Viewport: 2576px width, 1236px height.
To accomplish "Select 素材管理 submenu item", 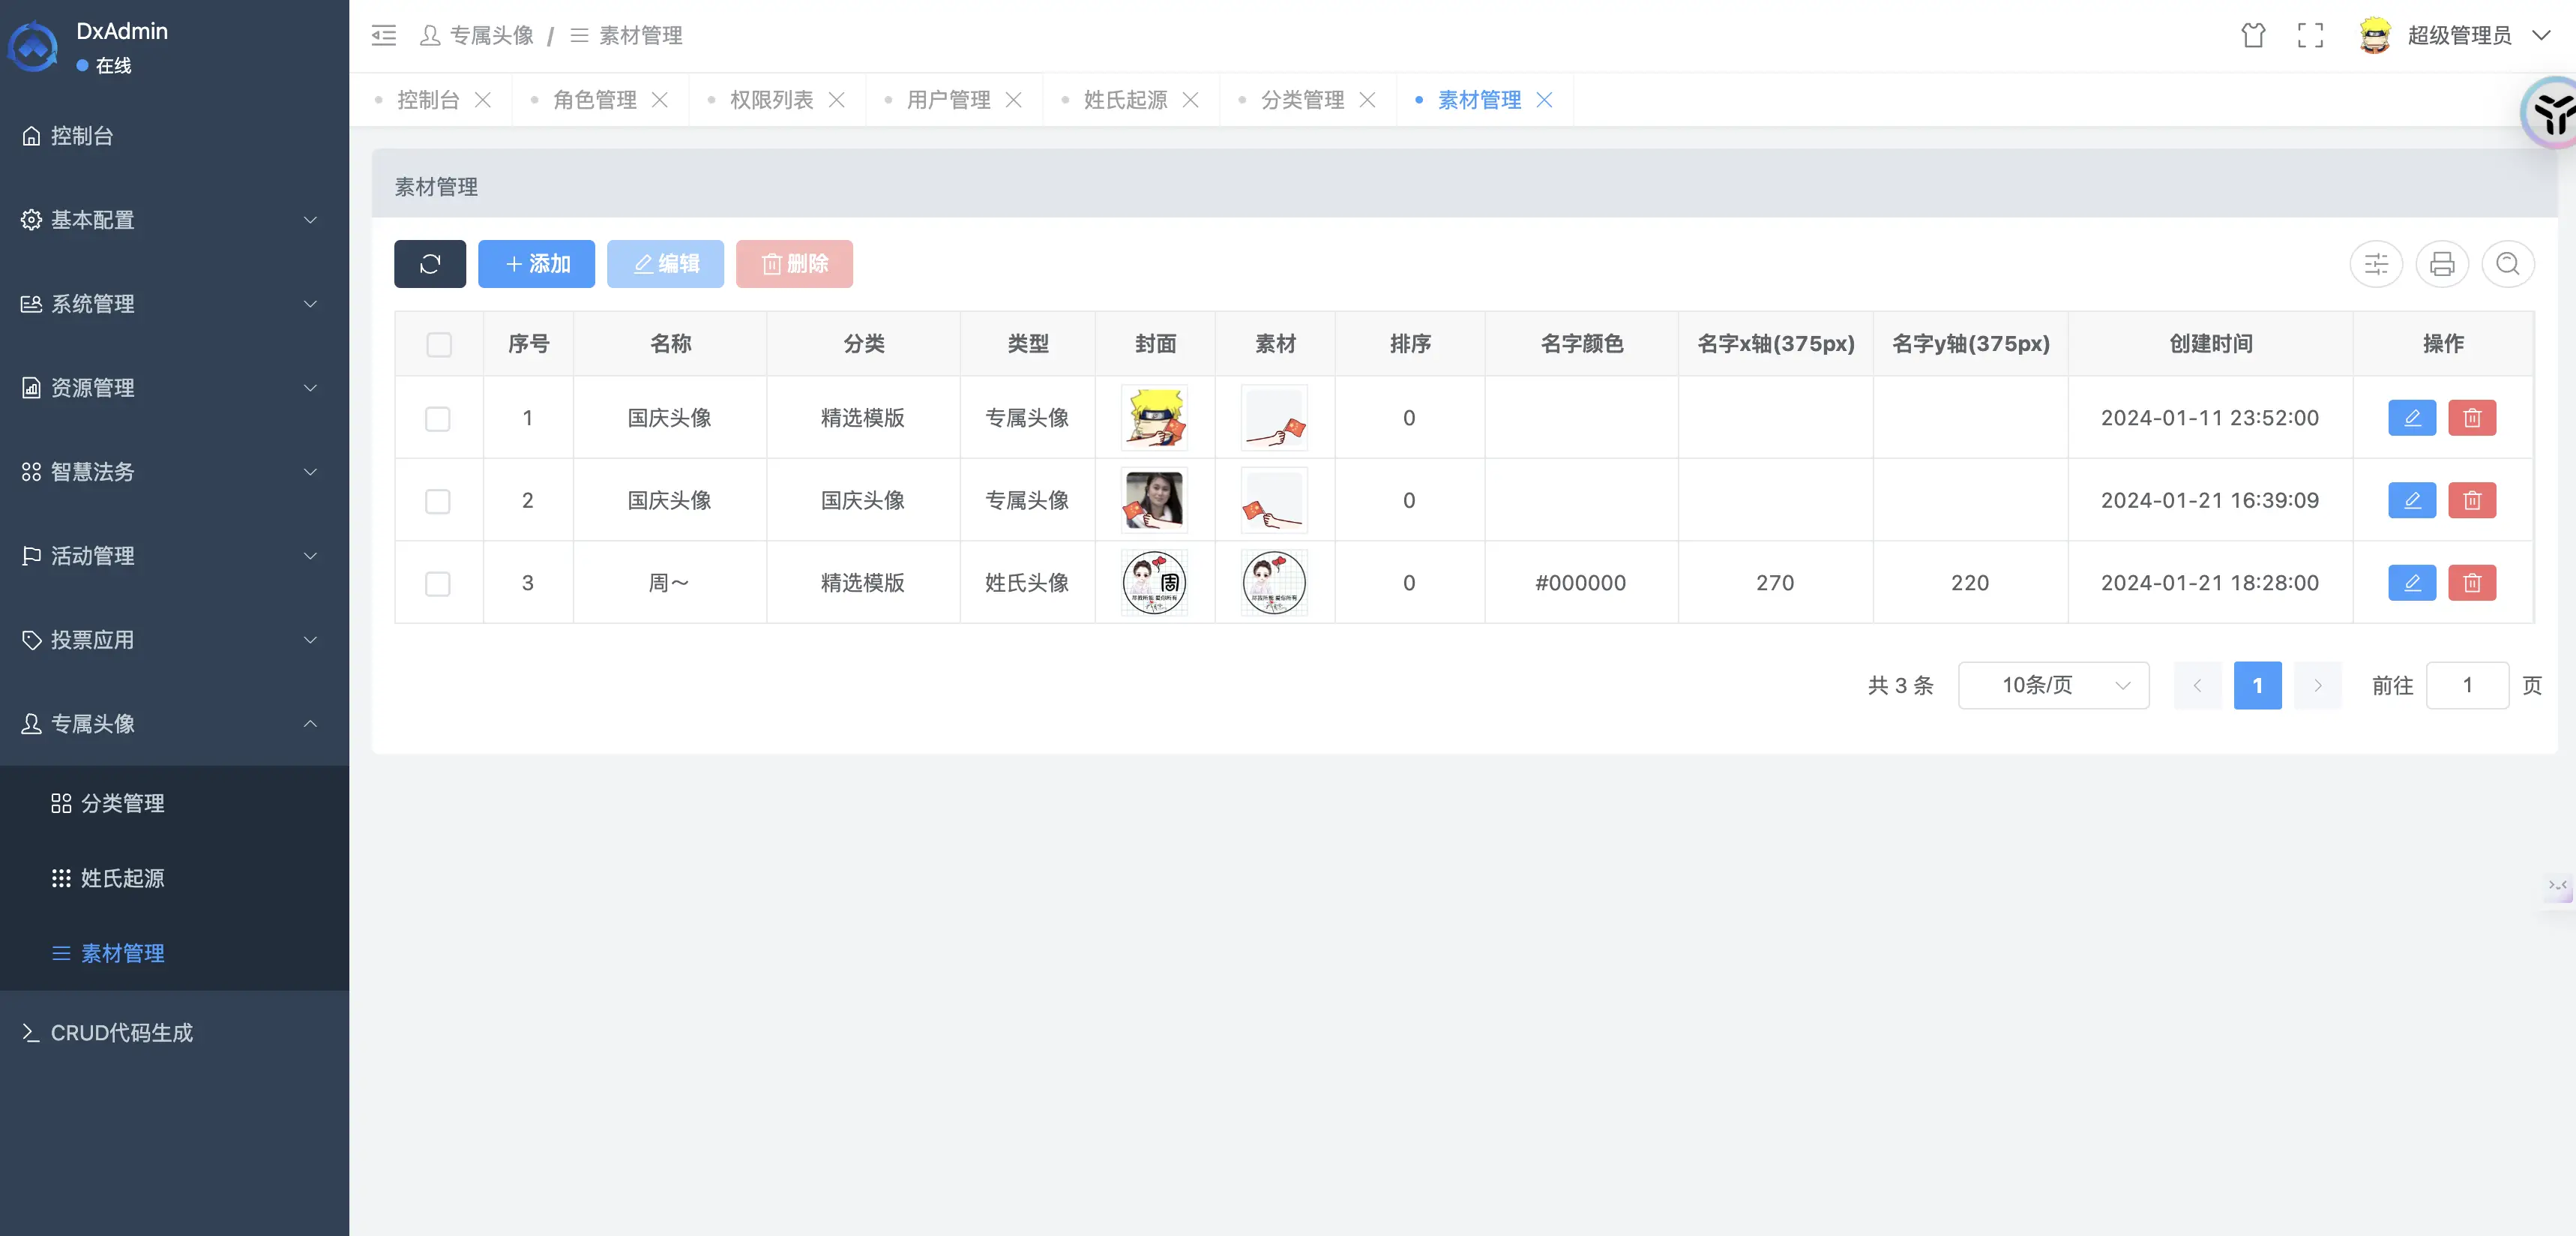I will pyautogui.click(x=175, y=954).
